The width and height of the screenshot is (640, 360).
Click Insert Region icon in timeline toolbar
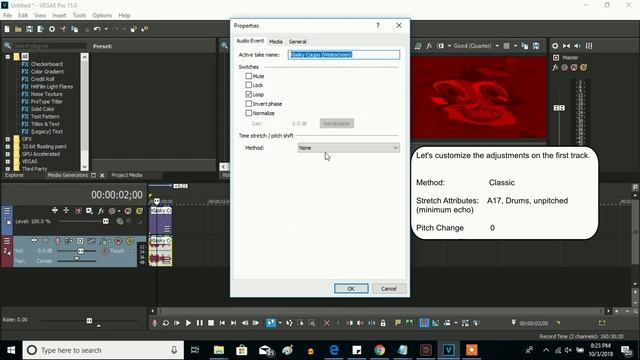pos(409,323)
